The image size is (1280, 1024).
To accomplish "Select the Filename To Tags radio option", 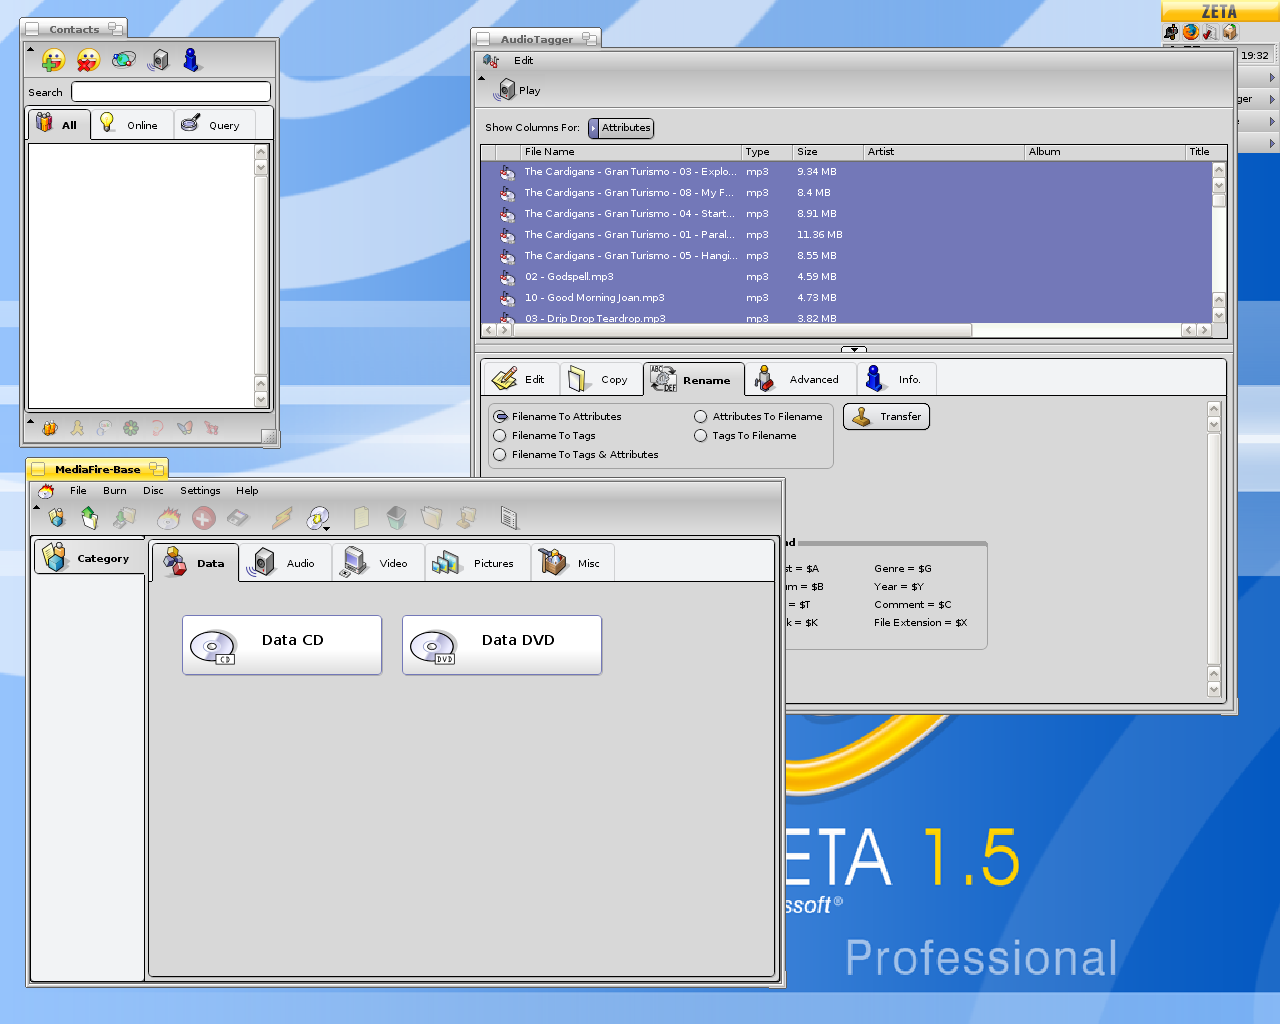I will pos(500,436).
